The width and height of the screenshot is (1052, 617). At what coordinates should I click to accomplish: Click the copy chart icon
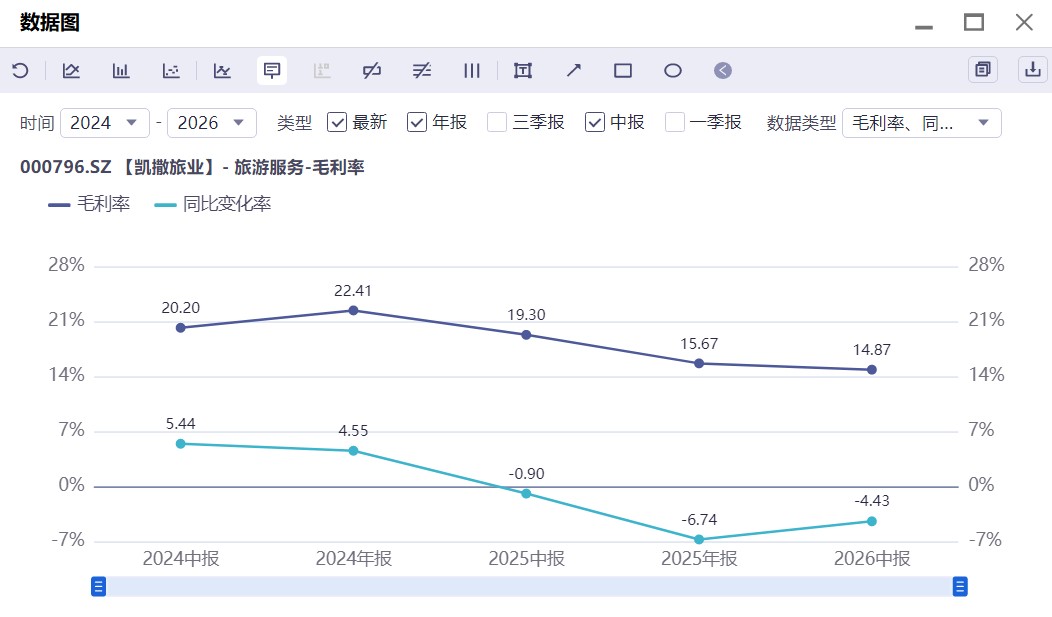click(x=983, y=70)
